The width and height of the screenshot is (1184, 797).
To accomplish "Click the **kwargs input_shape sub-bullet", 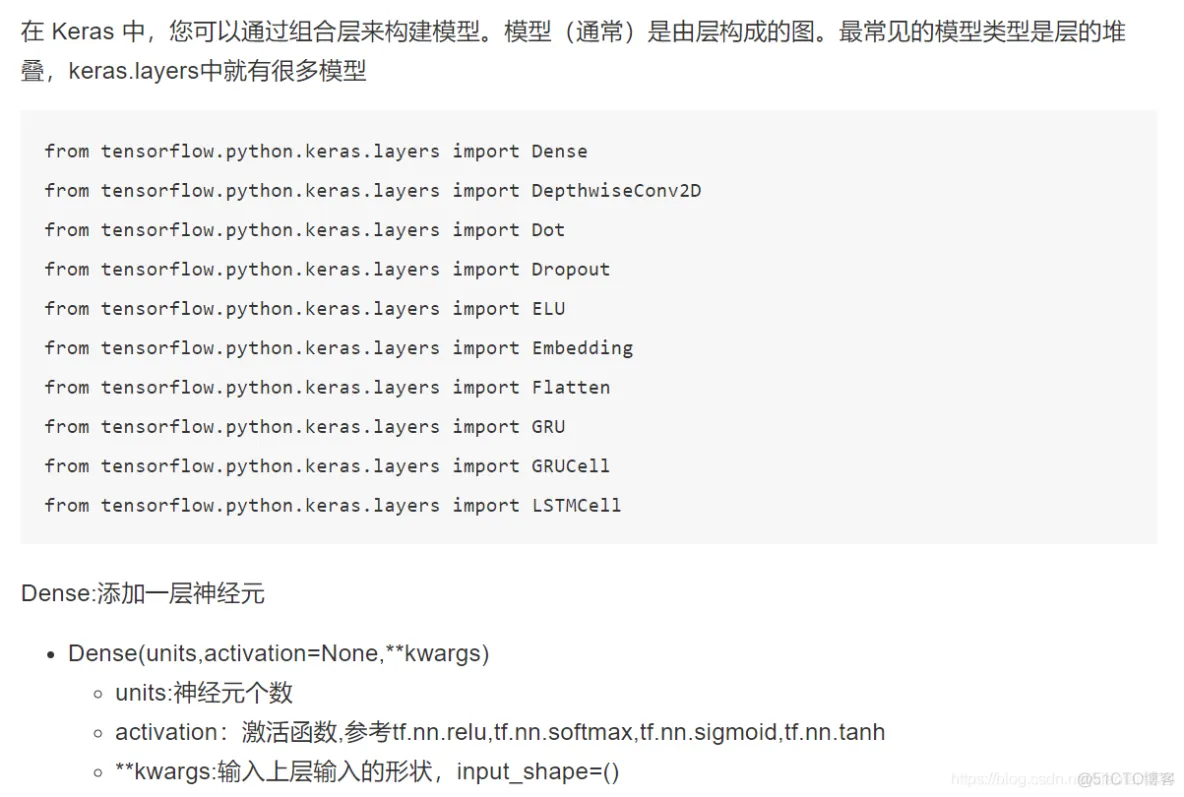I will pos(367,772).
